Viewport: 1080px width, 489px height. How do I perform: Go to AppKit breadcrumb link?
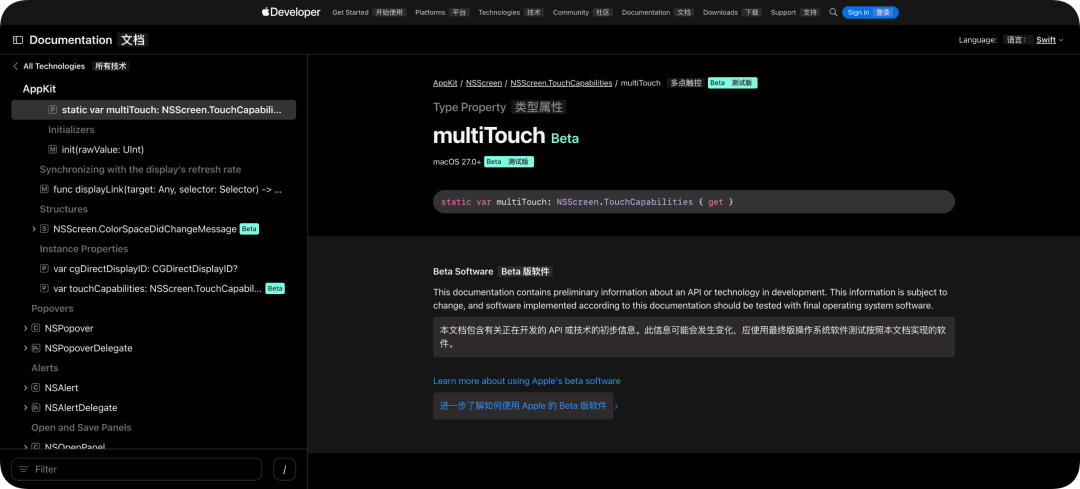click(x=445, y=83)
